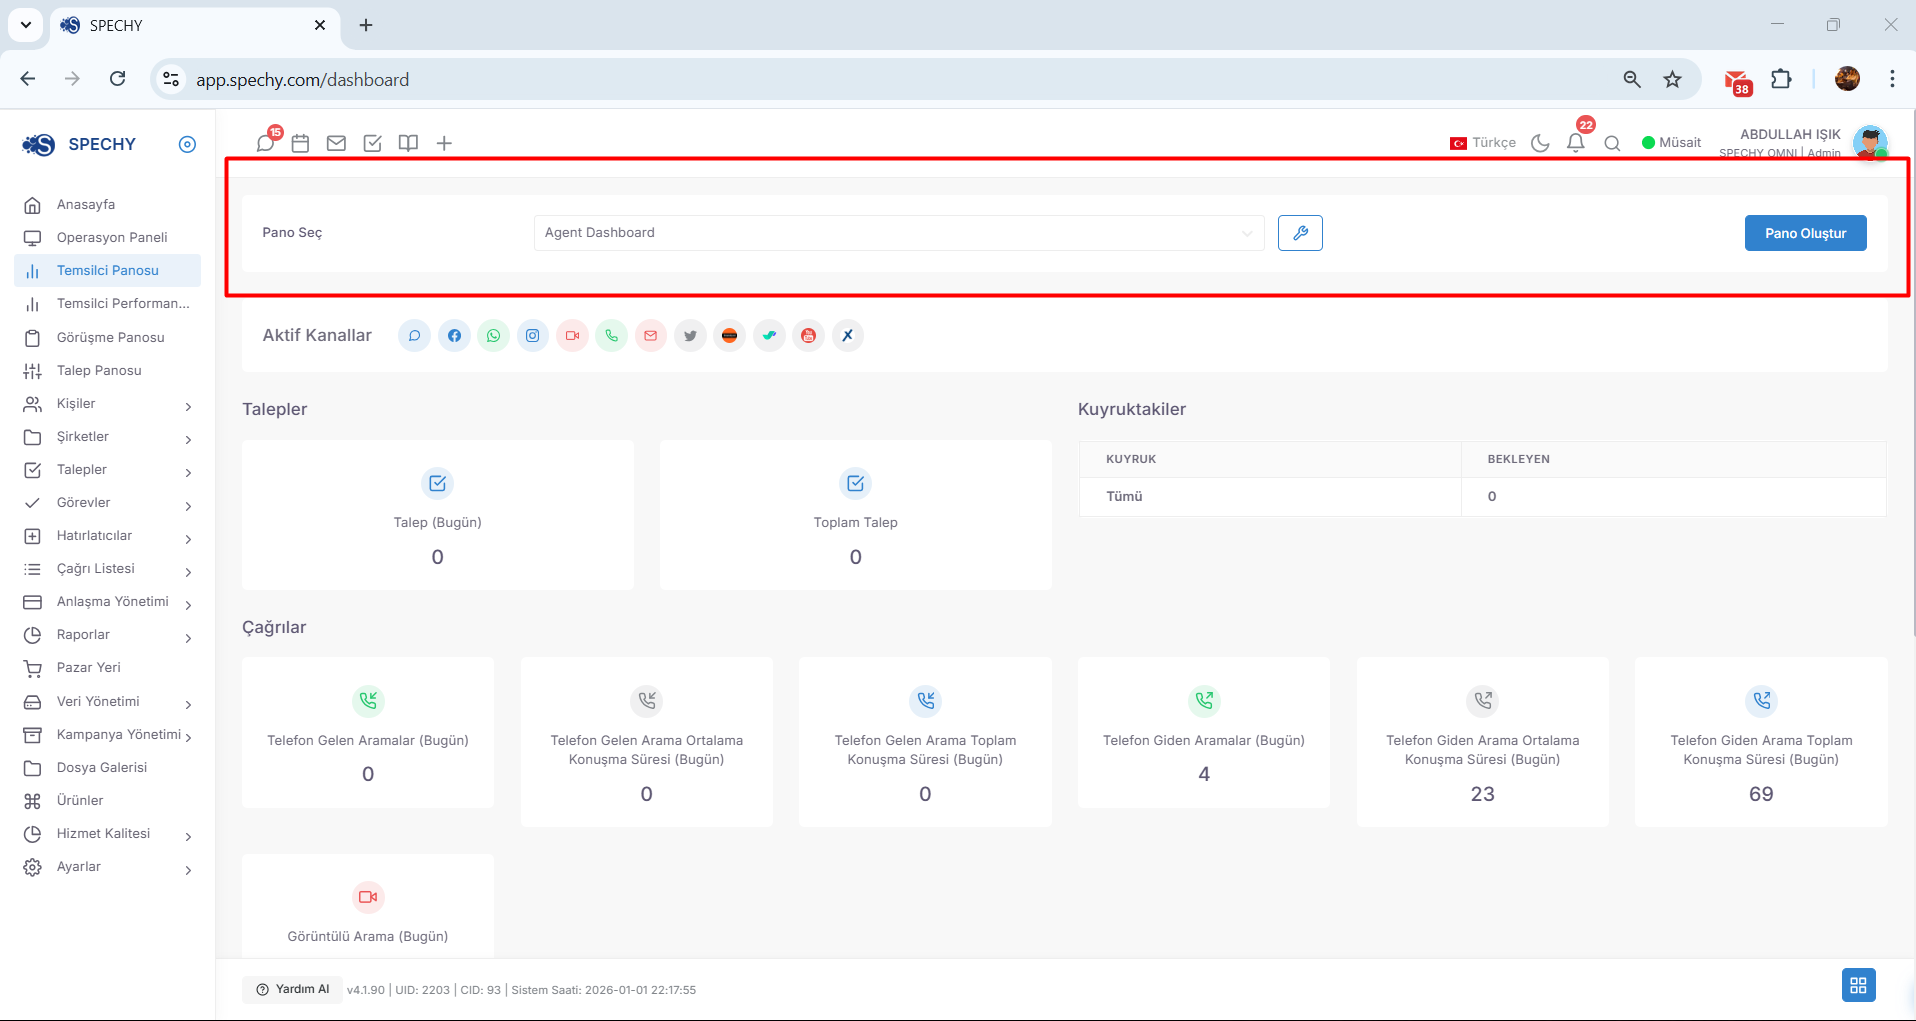
Task: Select the Instagram channel icon
Action: (533, 335)
